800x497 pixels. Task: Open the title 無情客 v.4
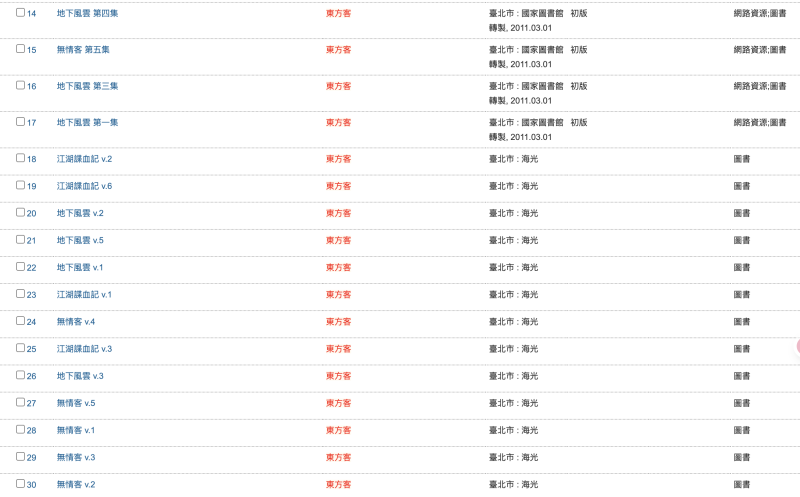[75, 321]
